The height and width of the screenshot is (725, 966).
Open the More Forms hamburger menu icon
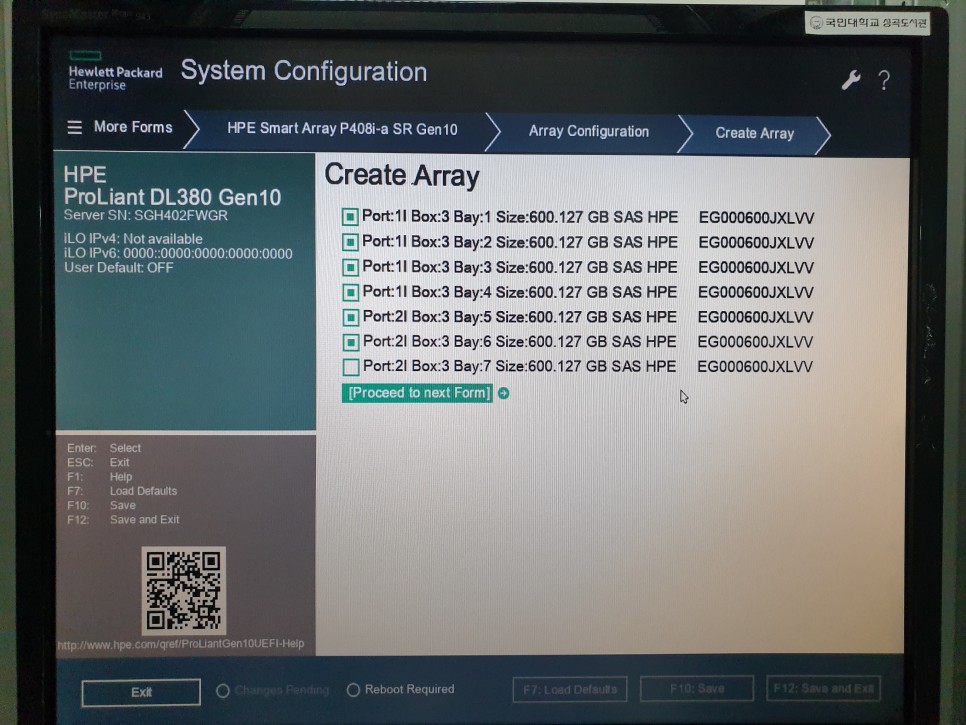[75, 128]
